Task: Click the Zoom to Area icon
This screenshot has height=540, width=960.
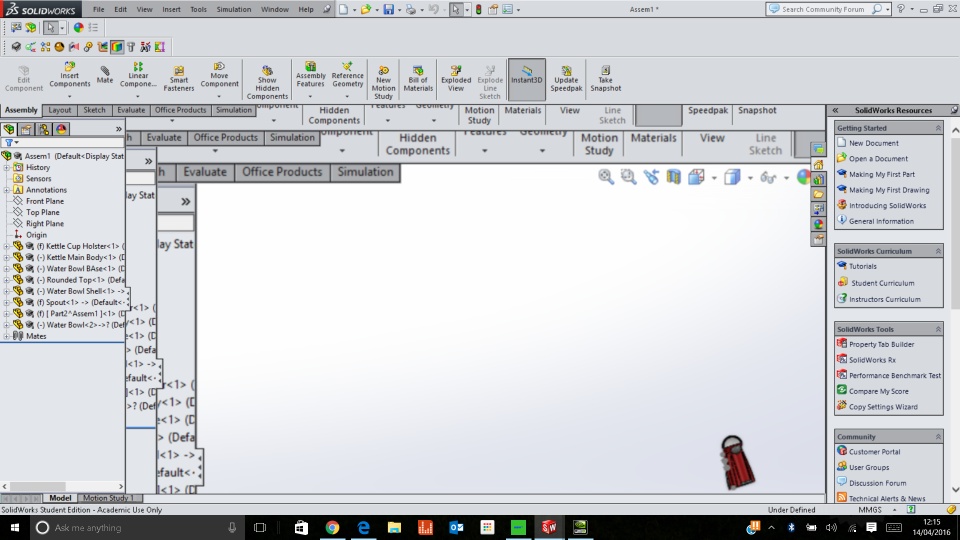Action: 628,177
